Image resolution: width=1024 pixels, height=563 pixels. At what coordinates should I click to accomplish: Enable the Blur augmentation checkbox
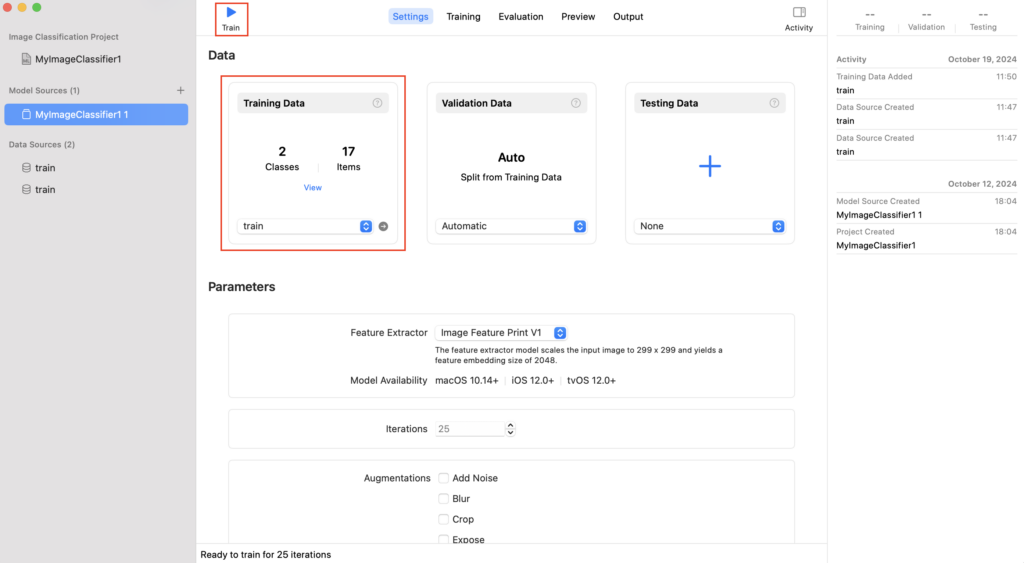(x=444, y=499)
